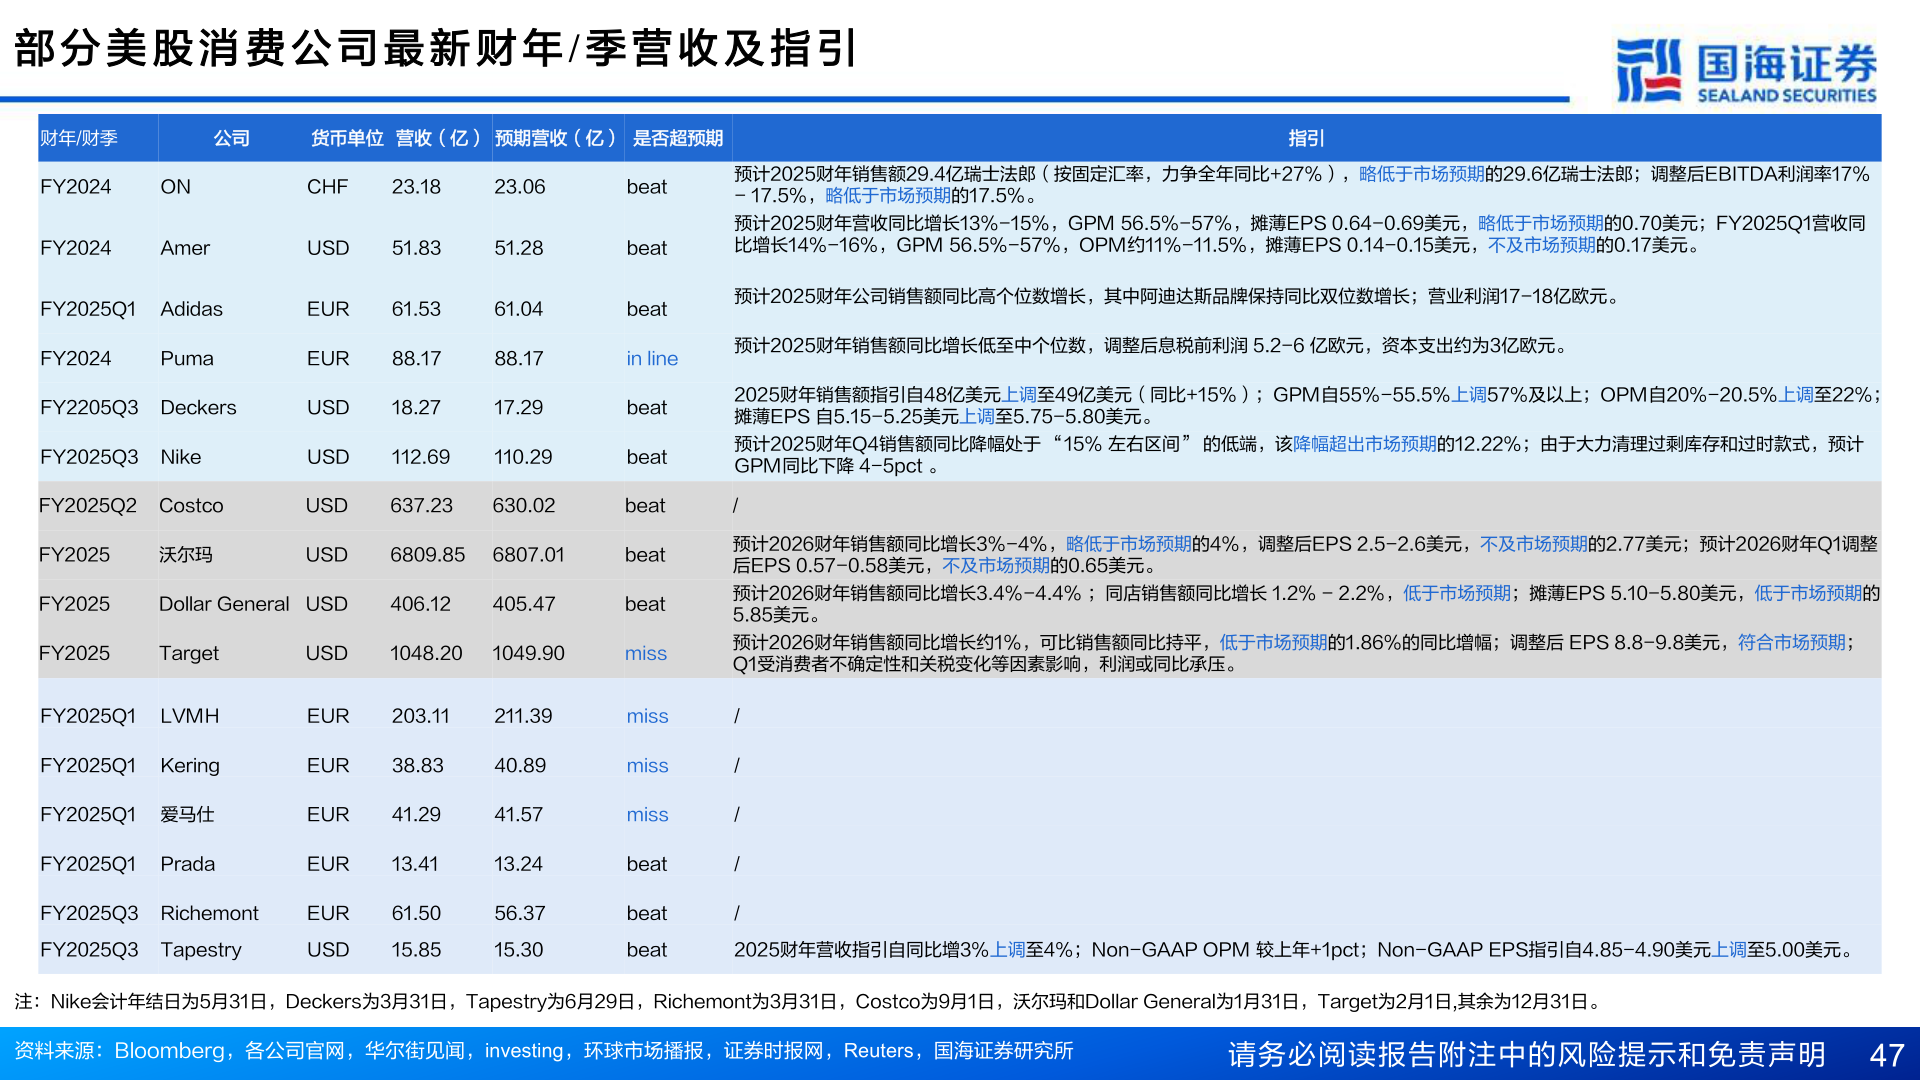Viewport: 1920px width, 1080px height.
Task: Click revenue value 6809.85 for 沃尔玛
Action: tap(427, 555)
